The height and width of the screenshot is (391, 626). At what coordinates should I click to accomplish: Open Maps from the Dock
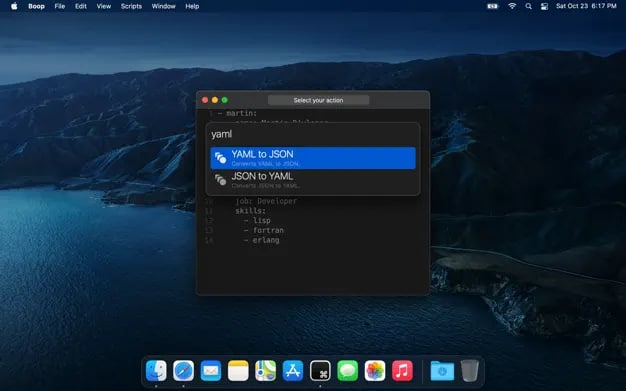click(265, 371)
